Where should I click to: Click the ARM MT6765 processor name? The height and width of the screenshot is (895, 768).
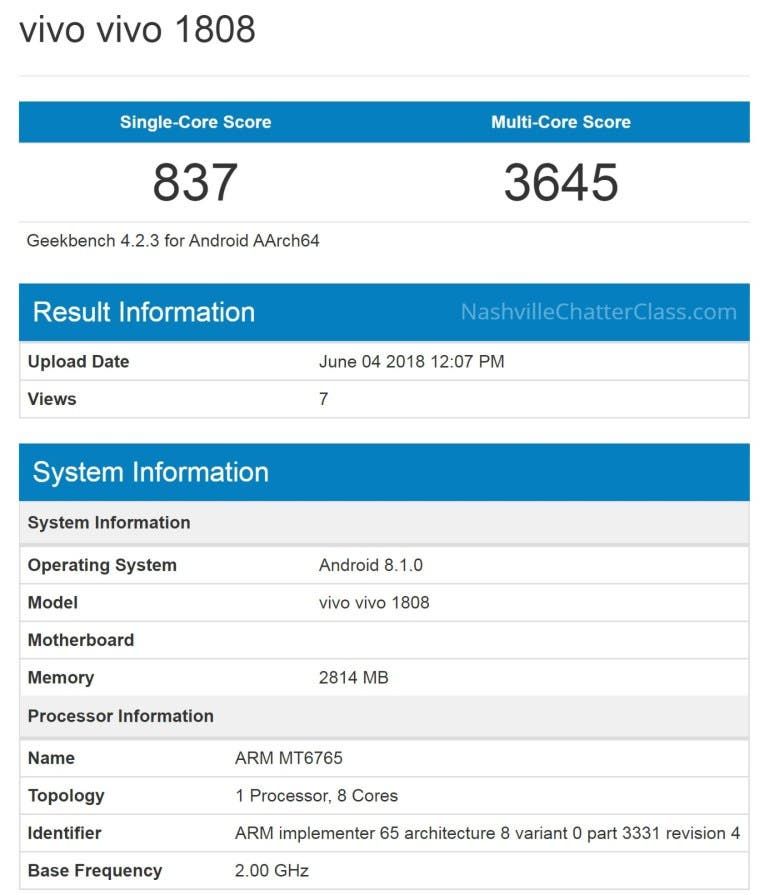(289, 759)
